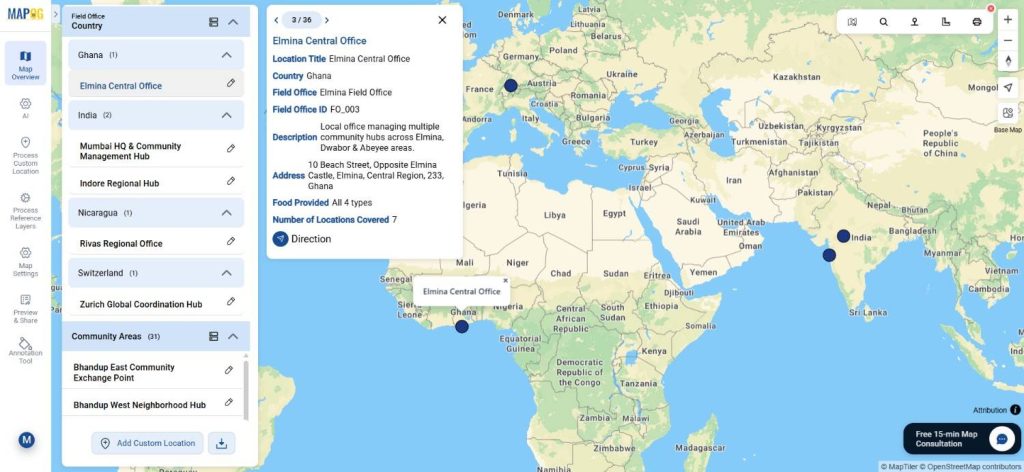Click the Ghana map marker

click(x=462, y=326)
